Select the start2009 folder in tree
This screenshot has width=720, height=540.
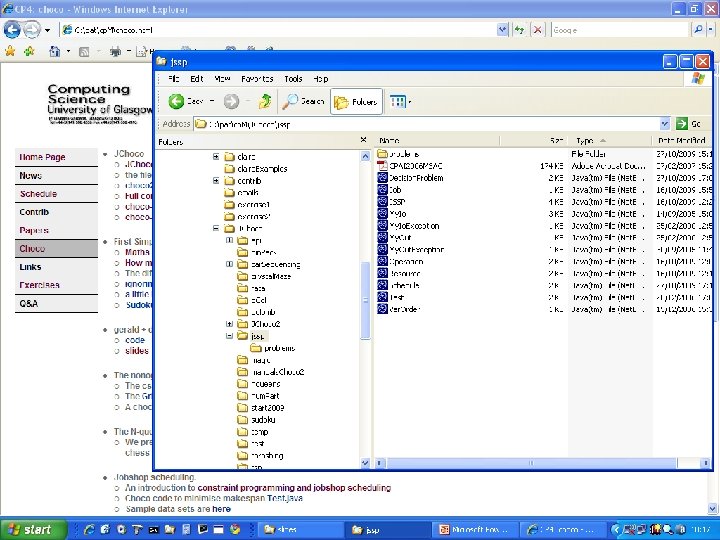(x=267, y=408)
